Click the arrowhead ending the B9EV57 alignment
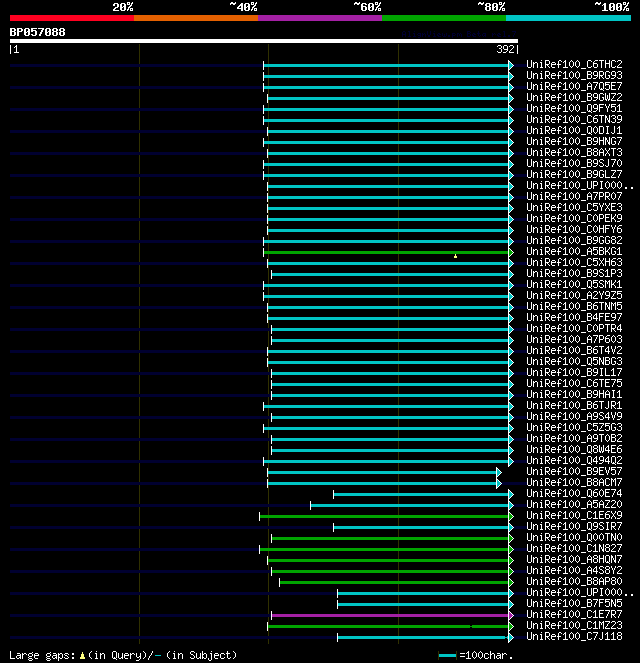 click(499, 472)
